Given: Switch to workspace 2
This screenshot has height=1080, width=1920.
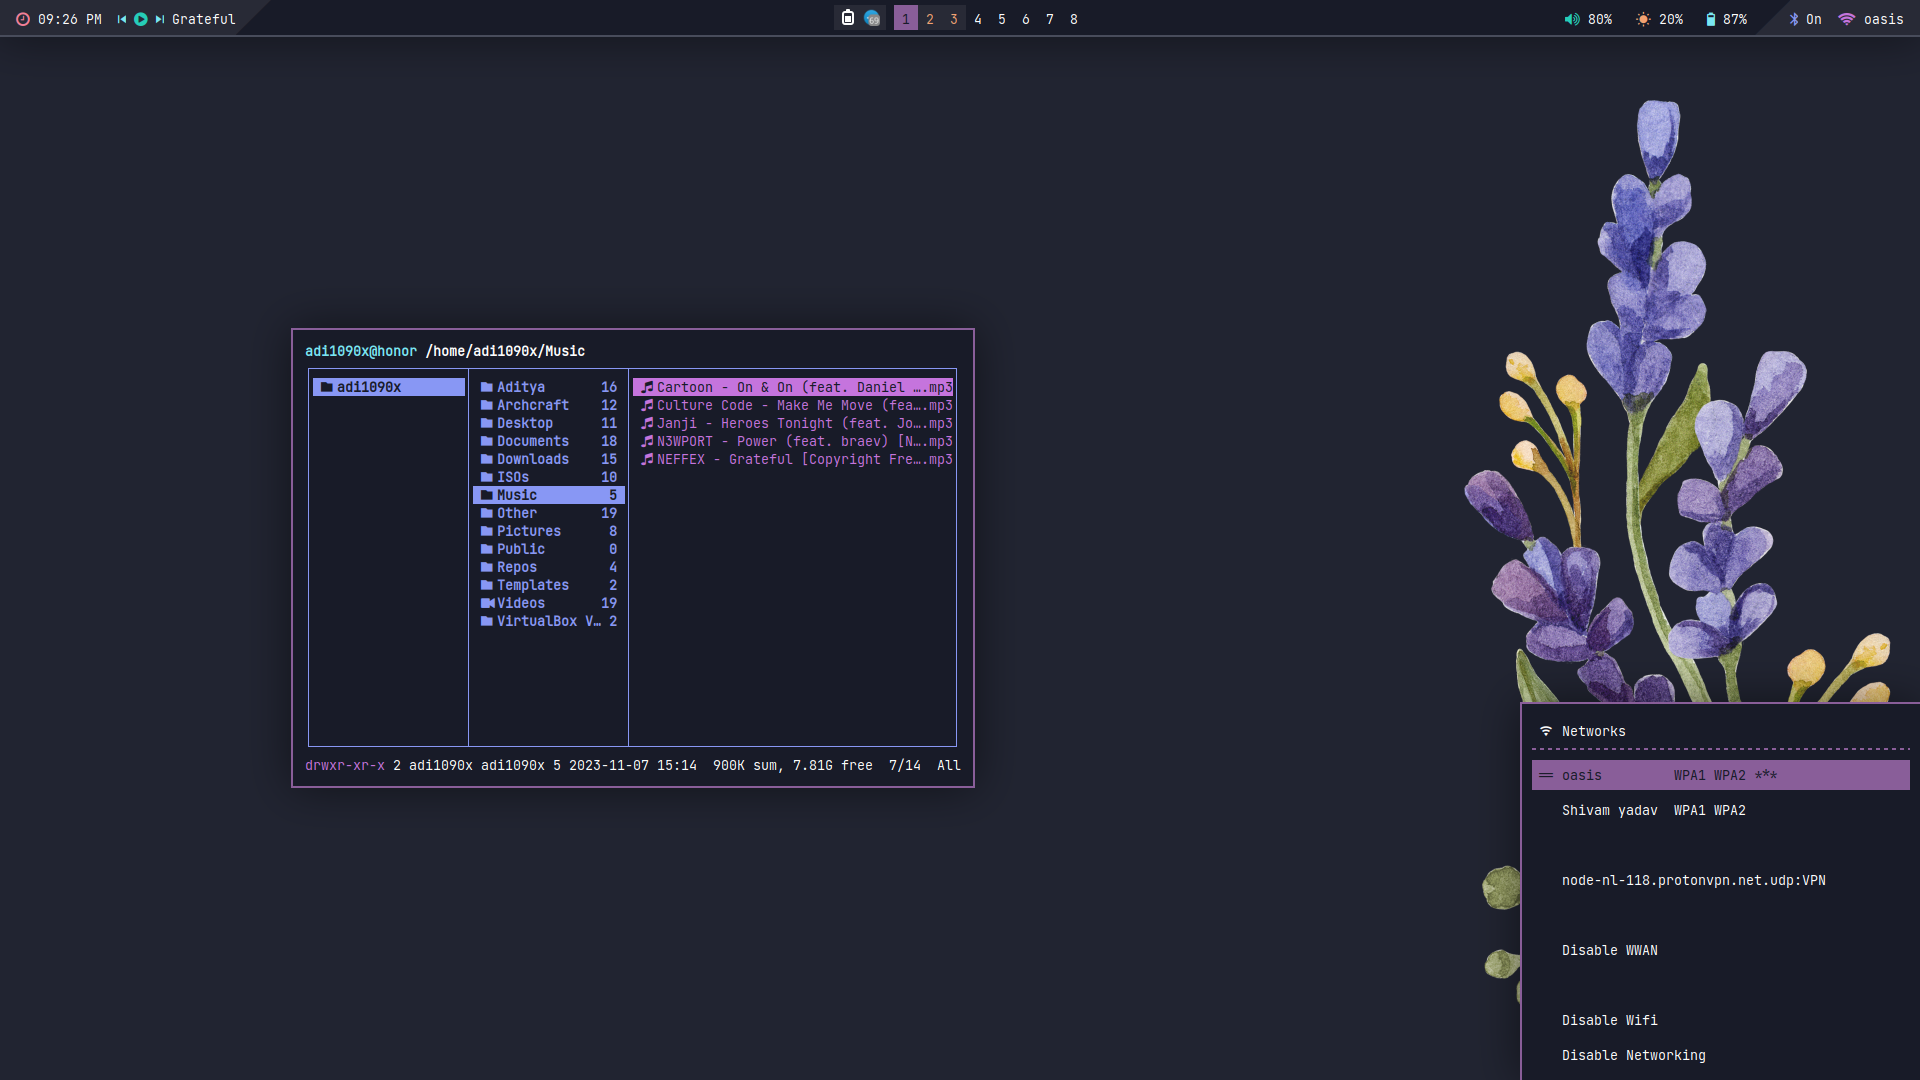Looking at the screenshot, I should pyautogui.click(x=930, y=19).
